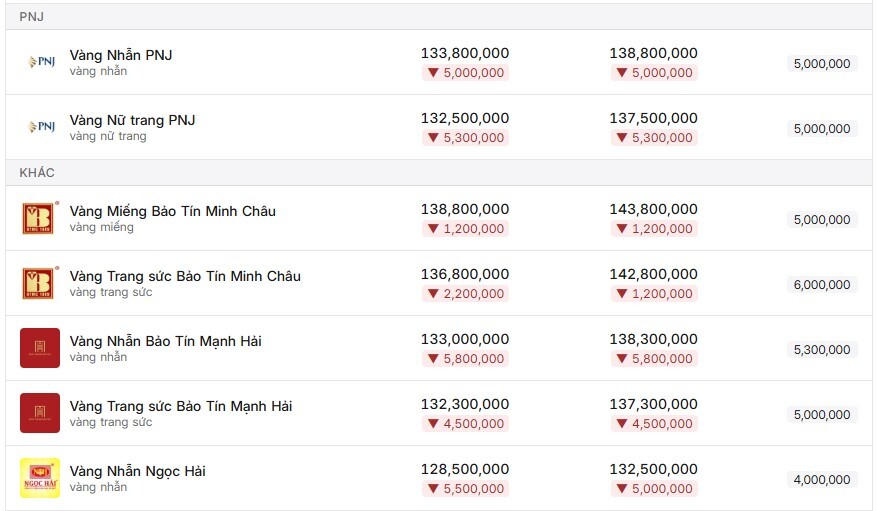The image size is (877, 511).
Task: Click the 6,000,000 spread badge
Action: 822,285
